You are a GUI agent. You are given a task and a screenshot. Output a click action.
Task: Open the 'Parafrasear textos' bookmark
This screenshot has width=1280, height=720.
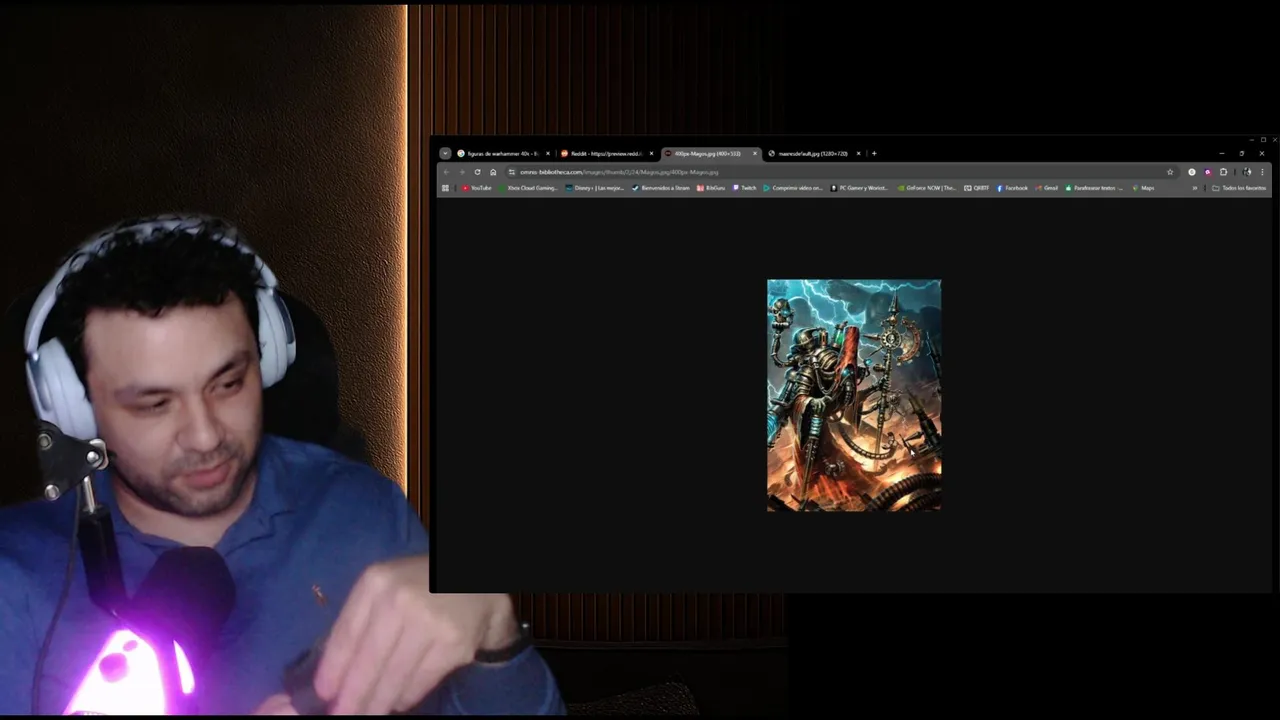pos(1094,188)
